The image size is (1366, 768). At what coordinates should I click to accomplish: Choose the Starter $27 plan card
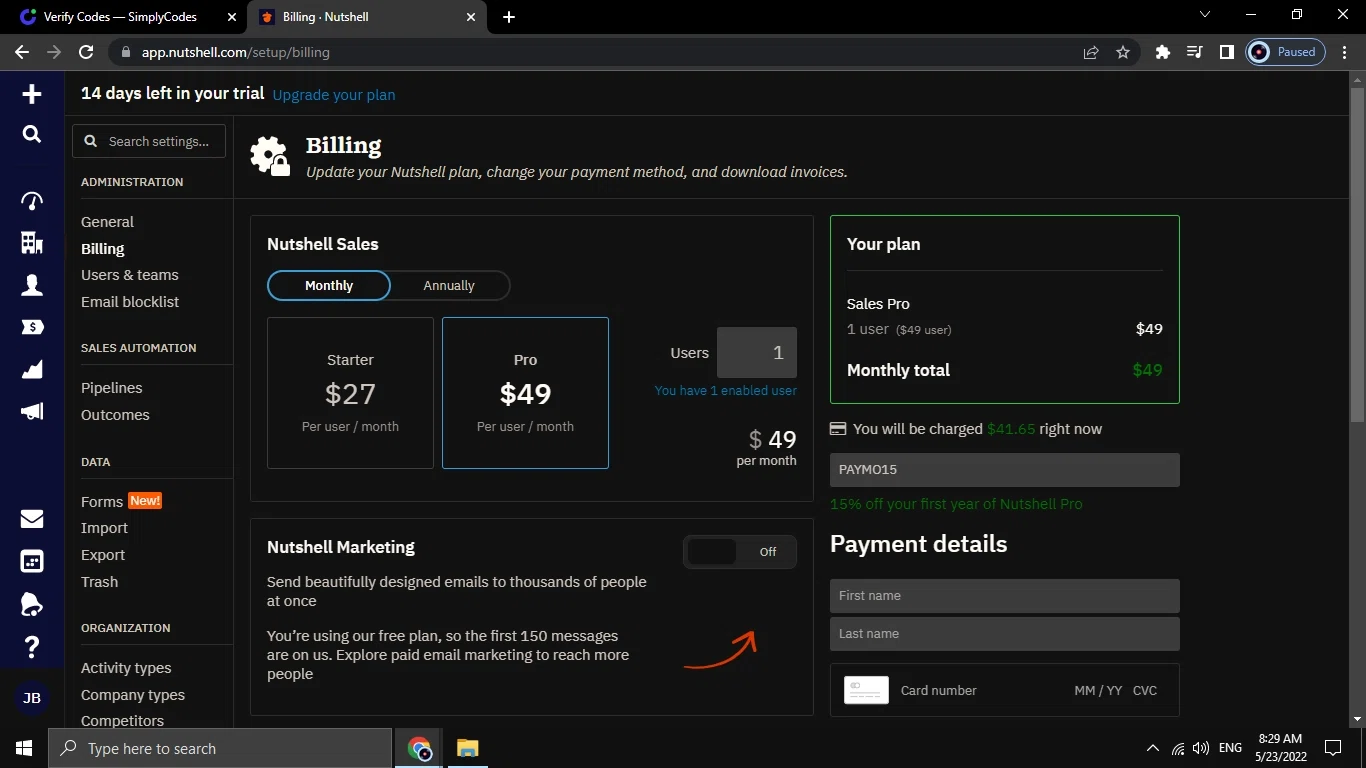pos(350,393)
